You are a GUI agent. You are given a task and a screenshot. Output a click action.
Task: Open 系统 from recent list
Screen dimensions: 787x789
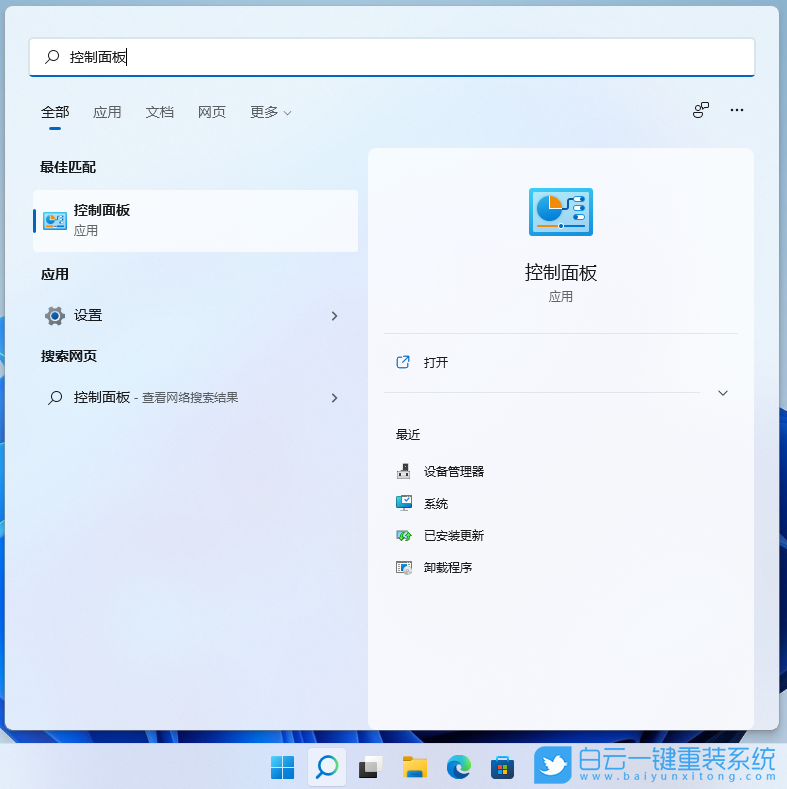436,504
